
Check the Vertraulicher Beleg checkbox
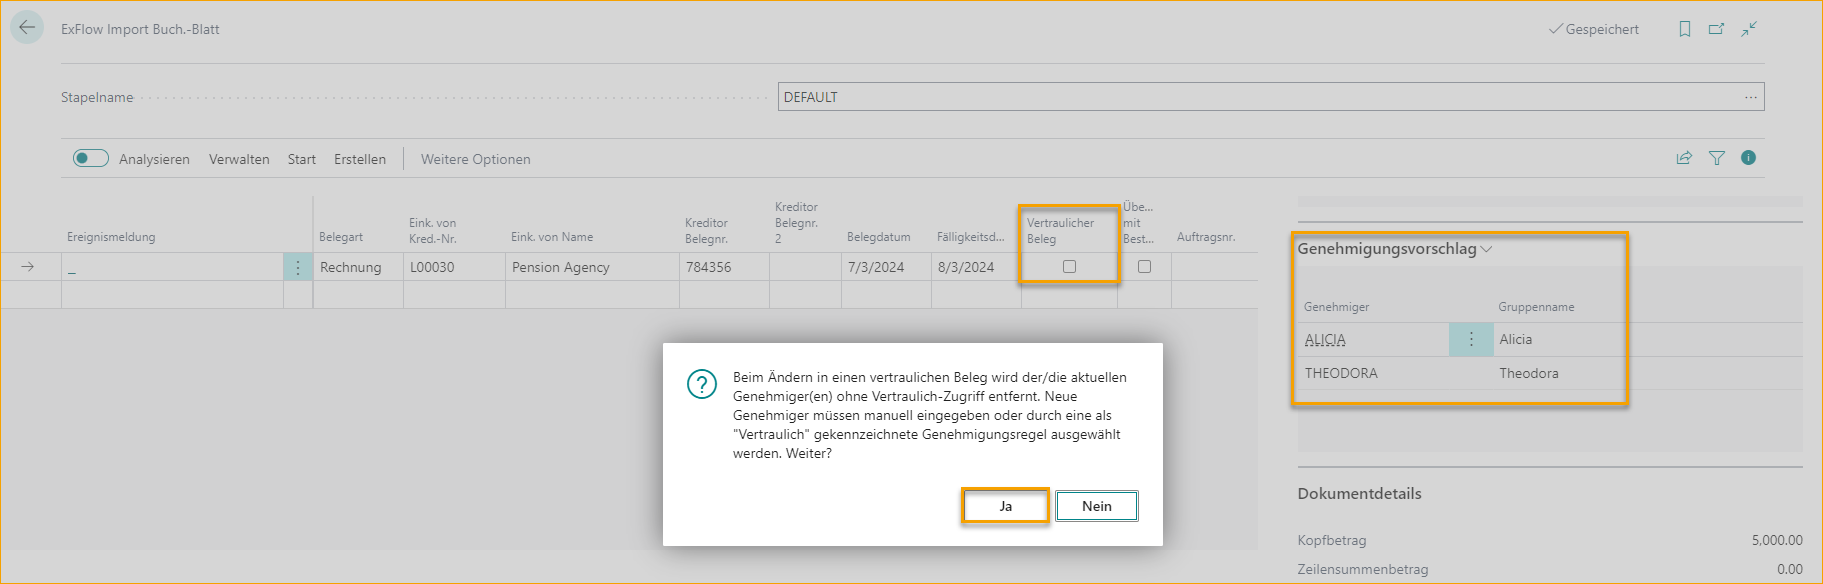click(x=1069, y=267)
